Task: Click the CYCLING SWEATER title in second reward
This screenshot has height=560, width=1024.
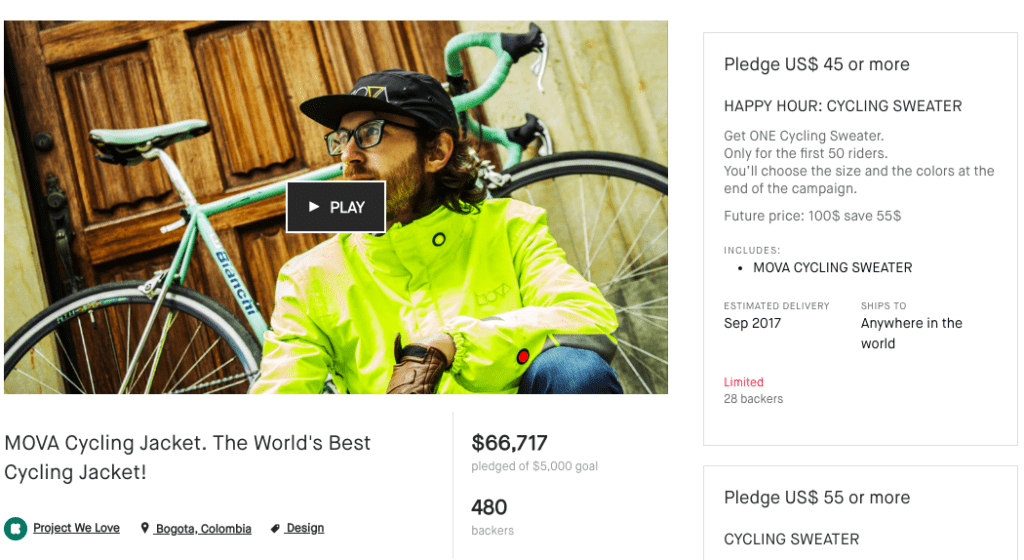Action: (x=791, y=539)
